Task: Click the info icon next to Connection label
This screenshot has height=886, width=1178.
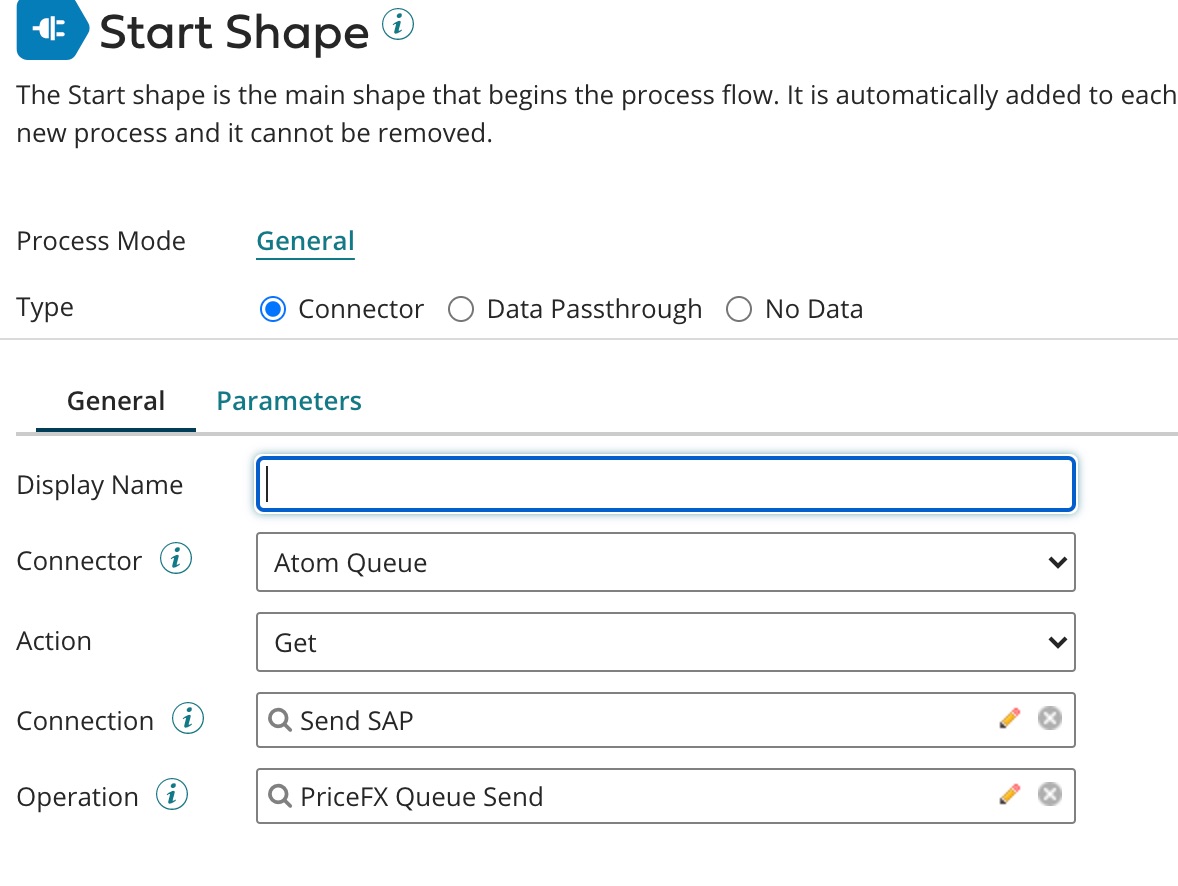Action: [x=188, y=719]
